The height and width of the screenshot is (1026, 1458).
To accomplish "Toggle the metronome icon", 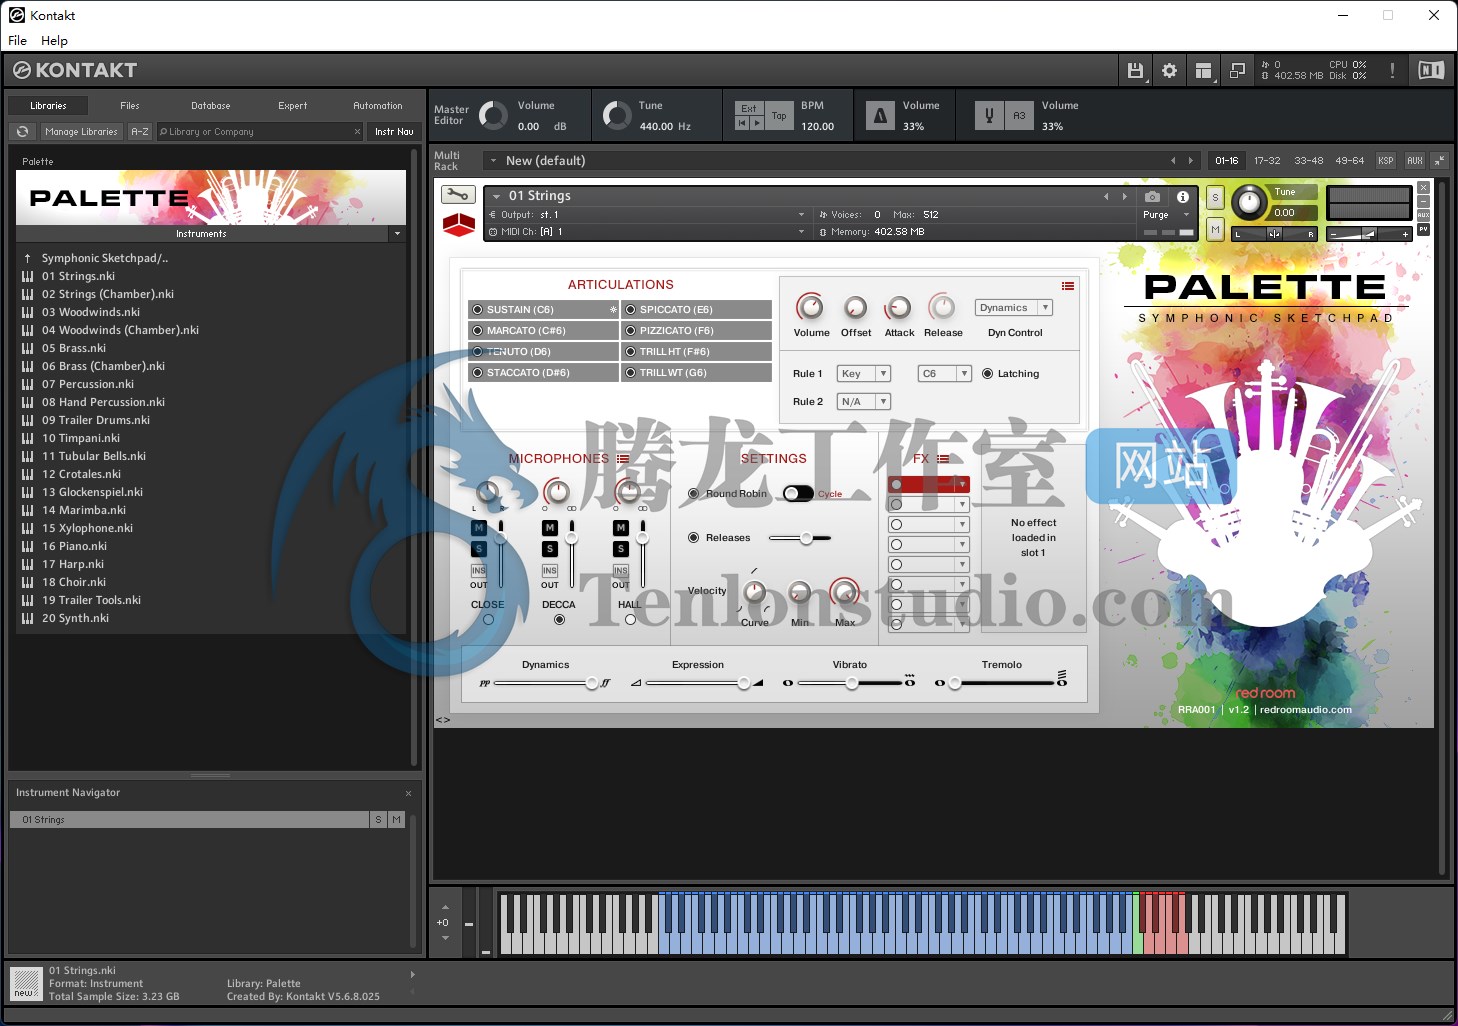I will click(880, 116).
